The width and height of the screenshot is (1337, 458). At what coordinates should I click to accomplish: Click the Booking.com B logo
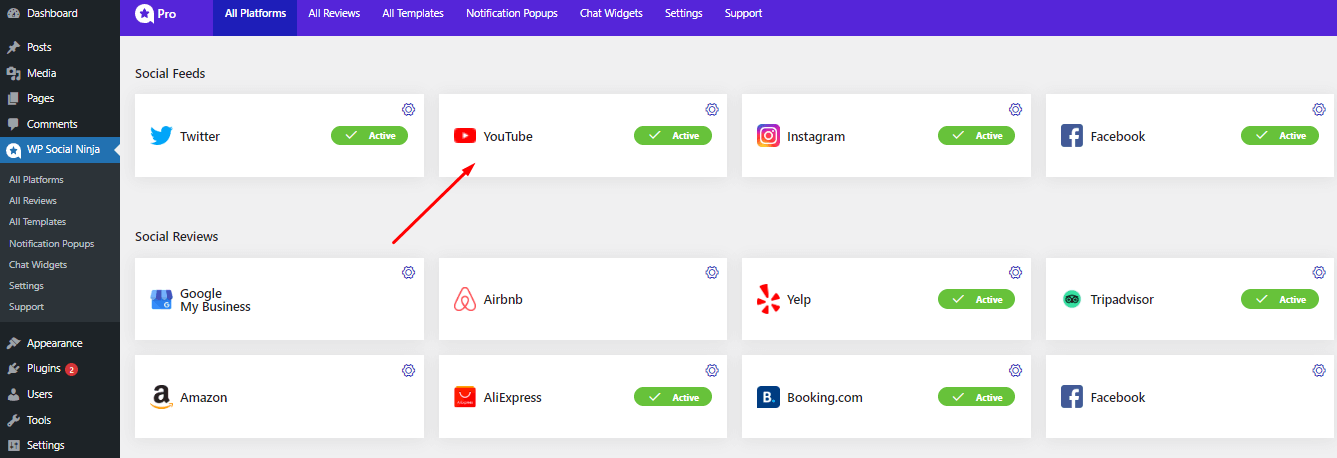click(x=768, y=397)
